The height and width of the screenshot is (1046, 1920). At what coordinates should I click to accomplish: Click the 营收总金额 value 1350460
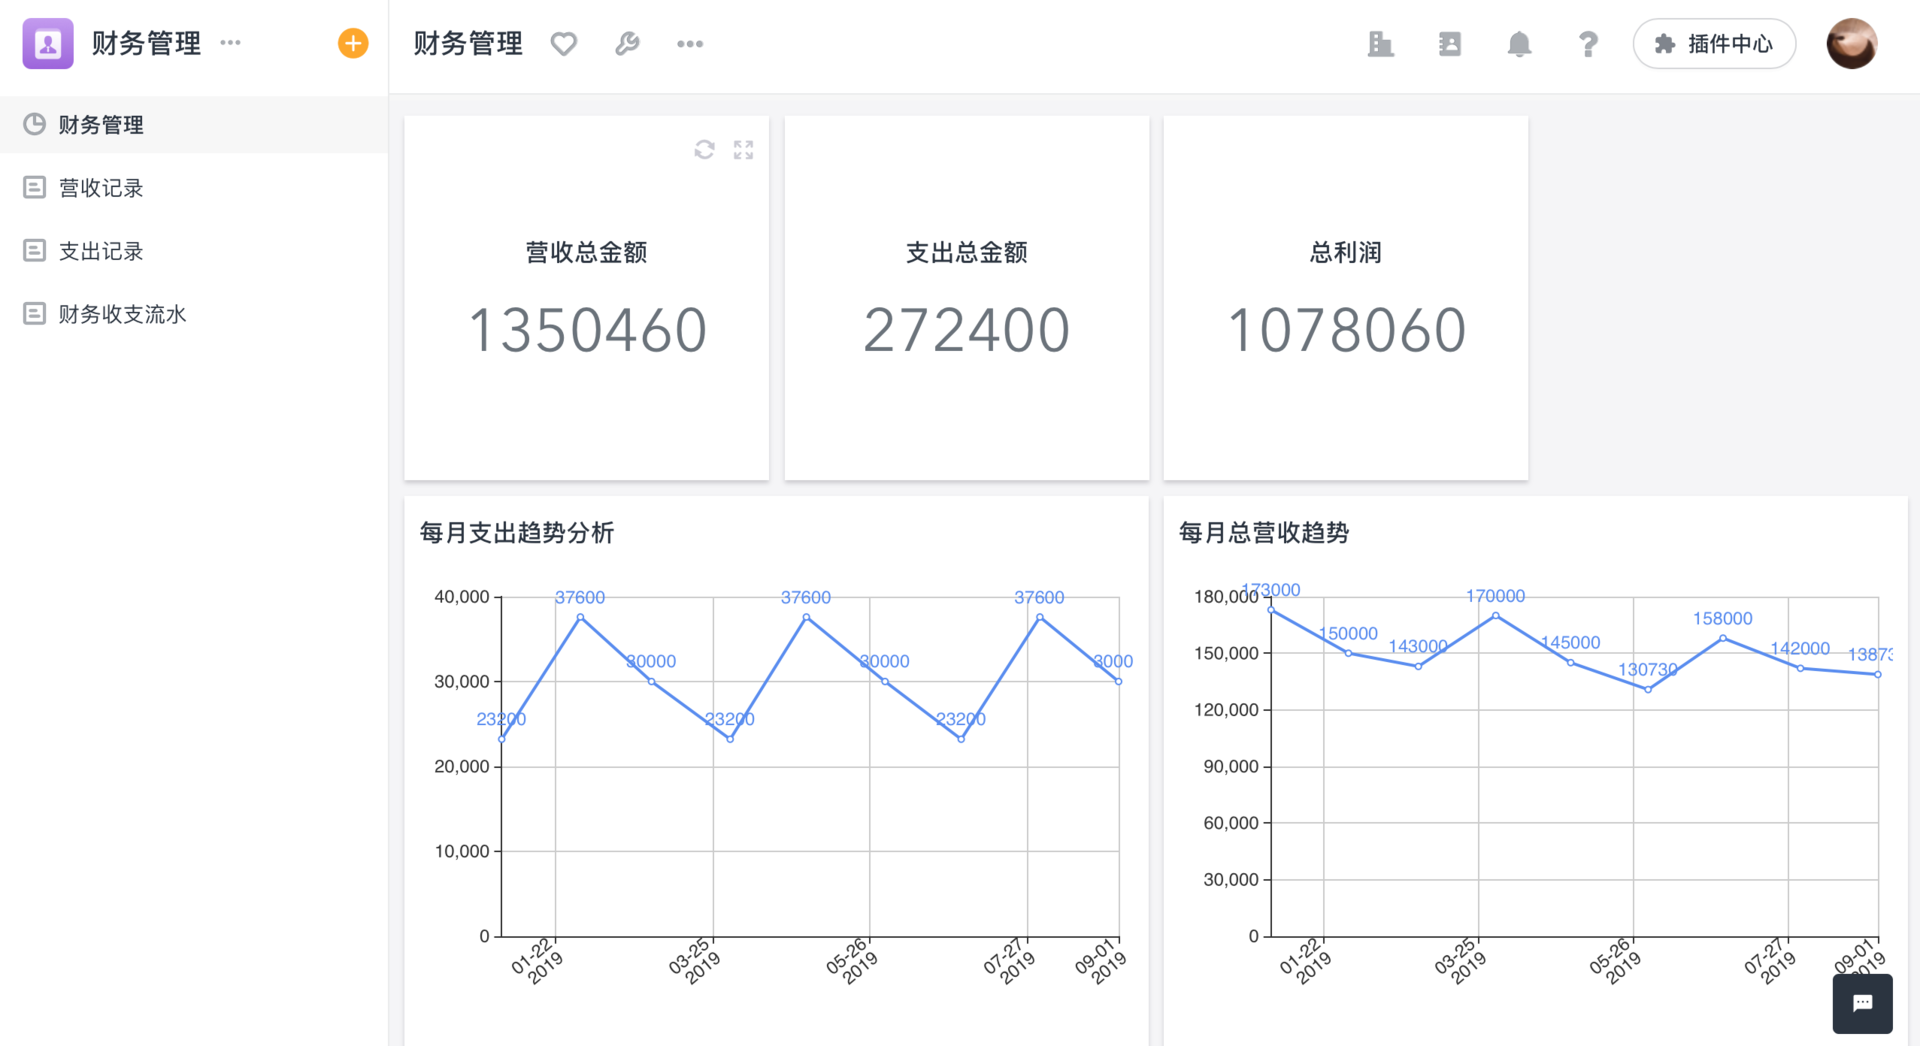point(587,330)
